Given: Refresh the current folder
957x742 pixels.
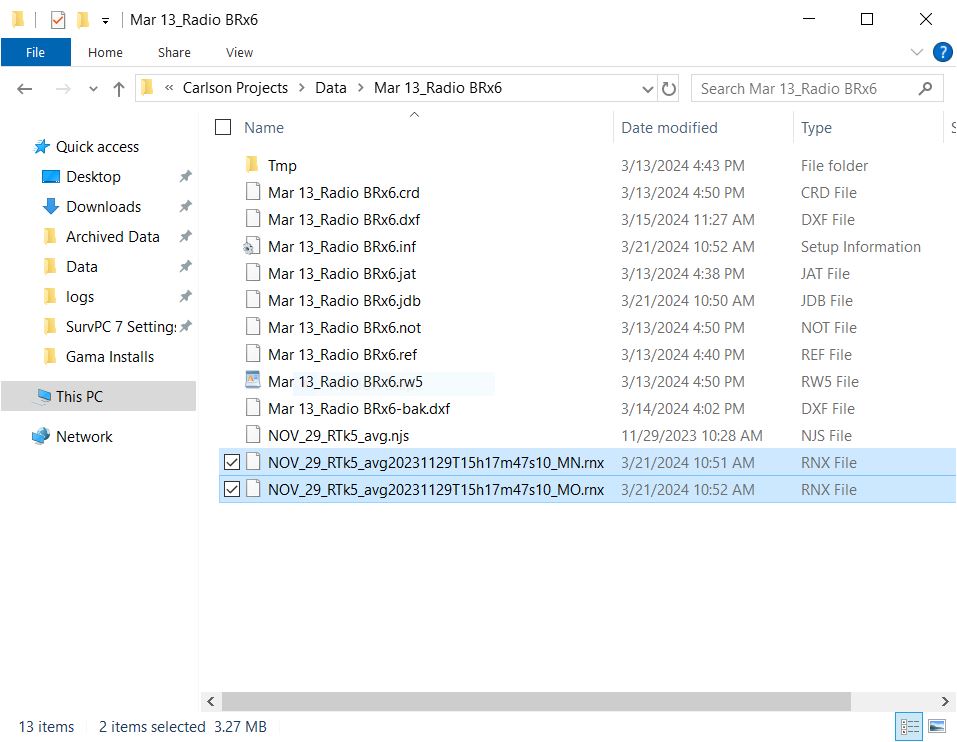Looking at the screenshot, I should click(x=669, y=89).
